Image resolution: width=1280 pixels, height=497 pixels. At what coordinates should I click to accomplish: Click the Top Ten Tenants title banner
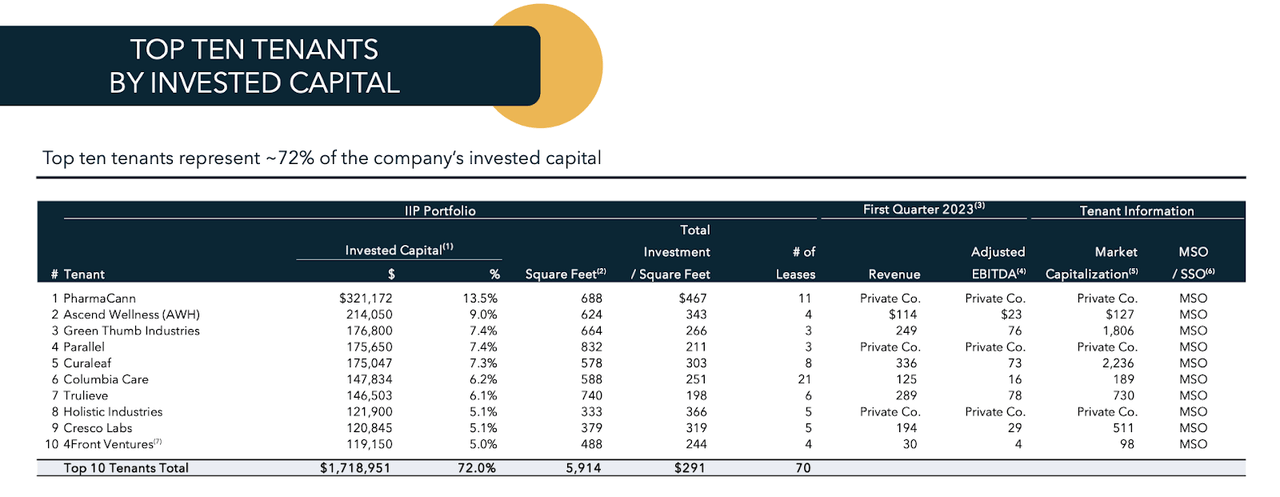pos(255,66)
